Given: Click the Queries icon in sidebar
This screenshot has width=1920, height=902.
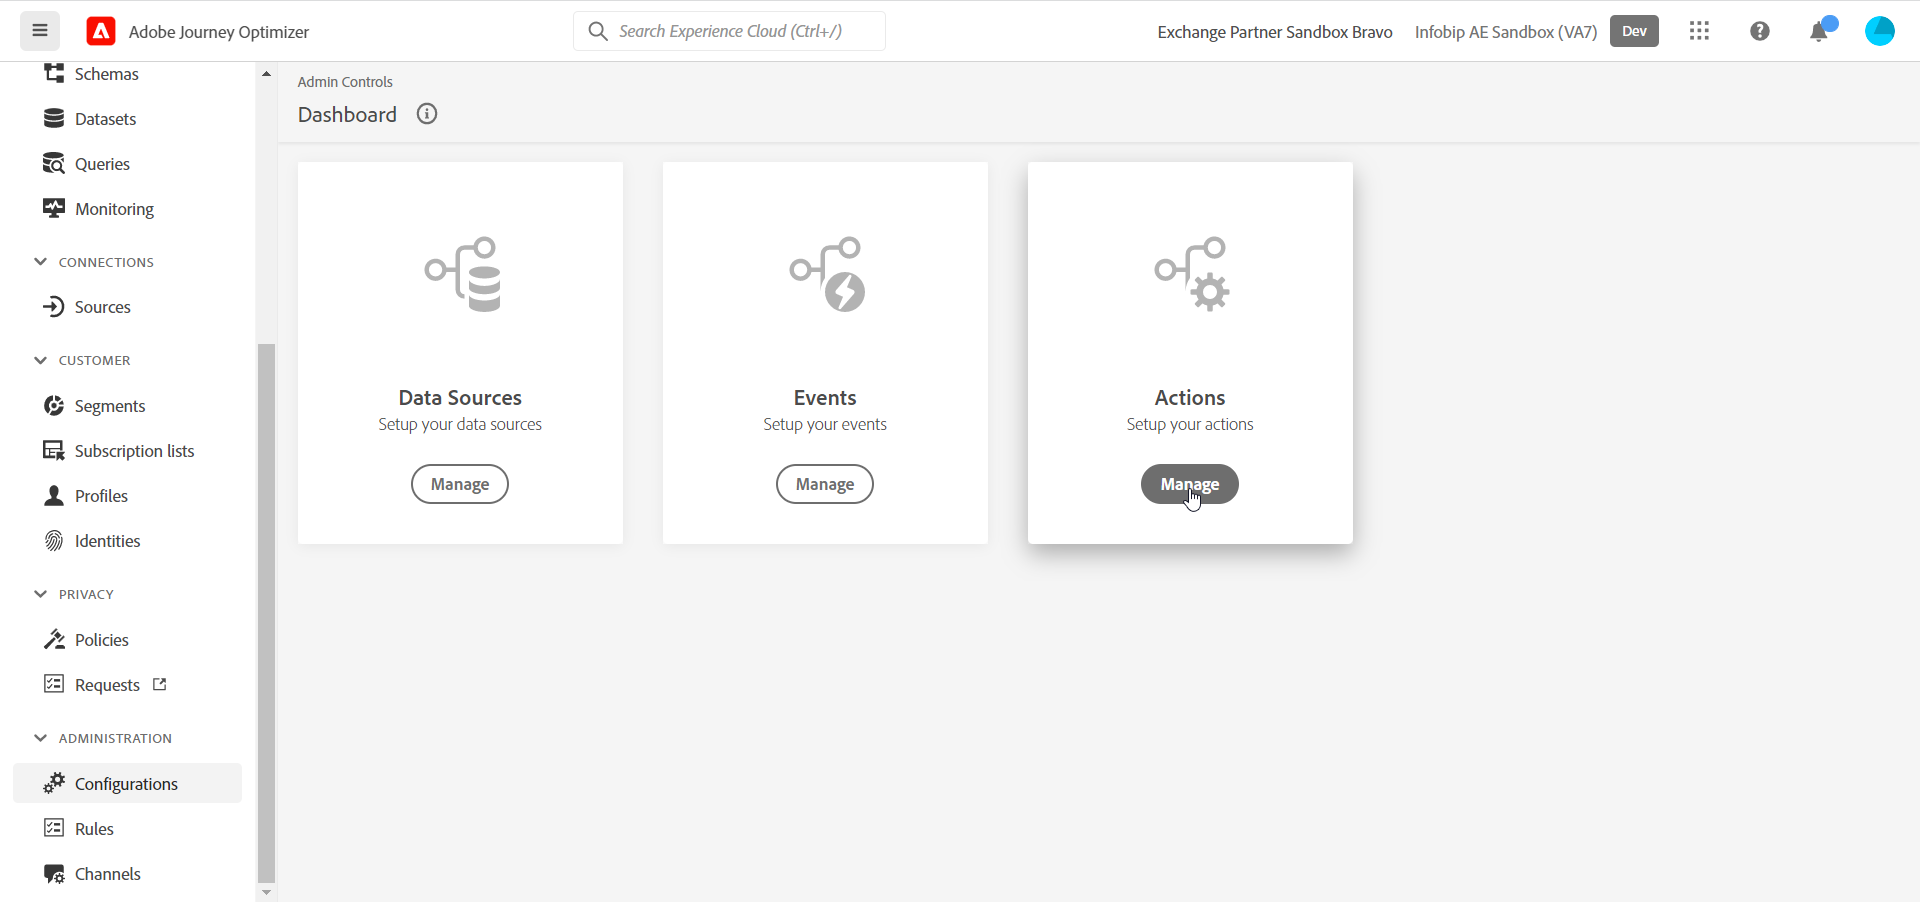Looking at the screenshot, I should [x=54, y=164].
